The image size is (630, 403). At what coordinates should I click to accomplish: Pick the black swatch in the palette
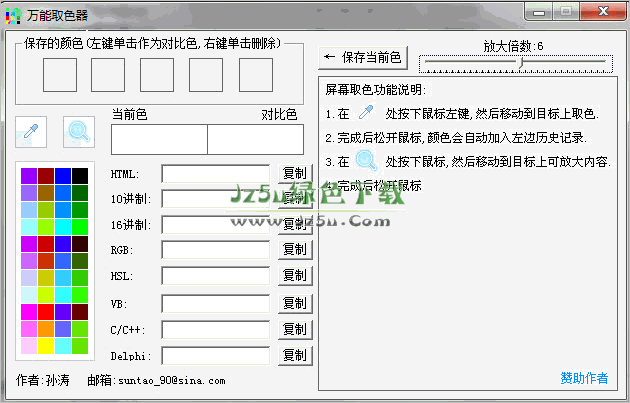click(x=80, y=175)
